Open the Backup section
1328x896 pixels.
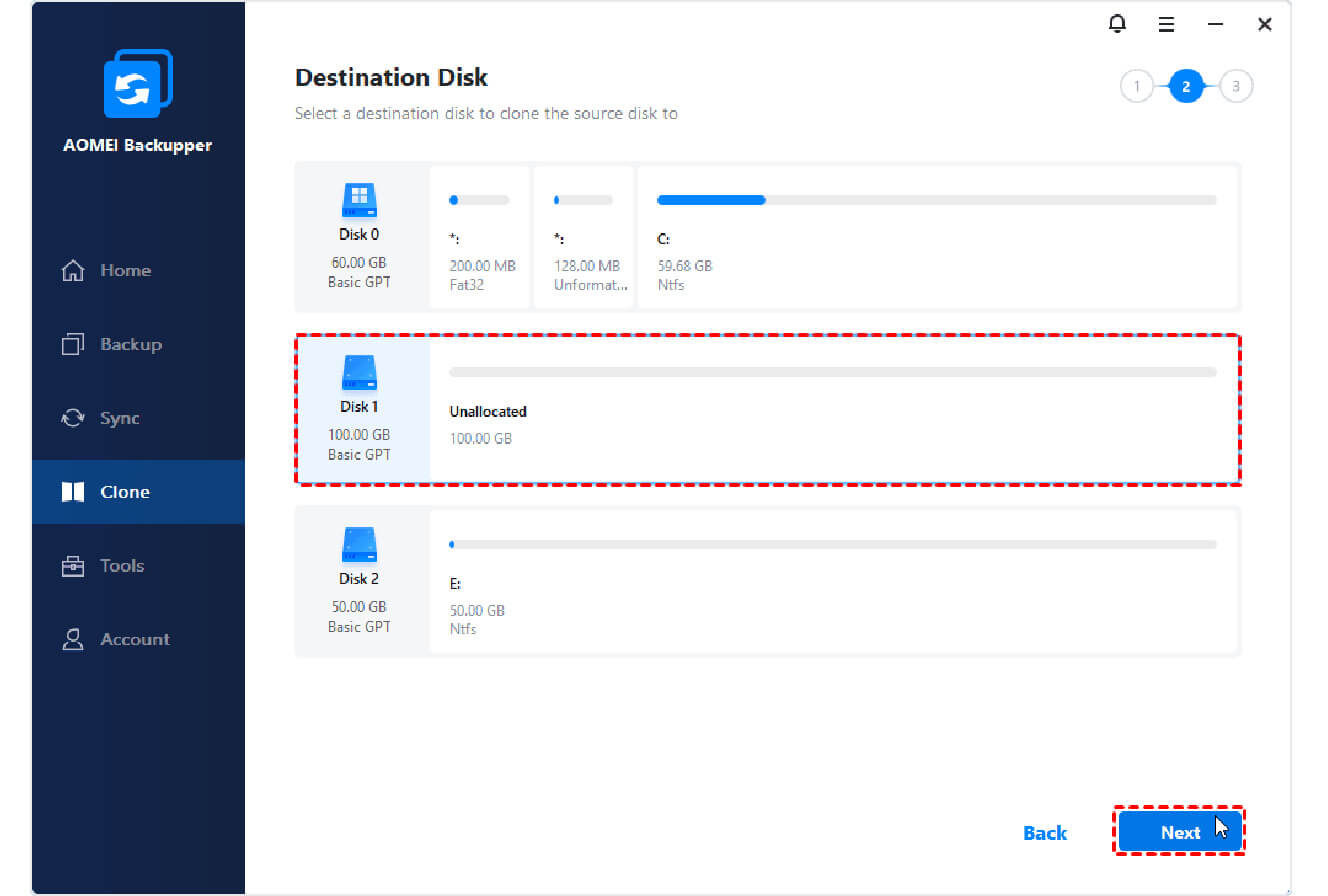pos(138,344)
